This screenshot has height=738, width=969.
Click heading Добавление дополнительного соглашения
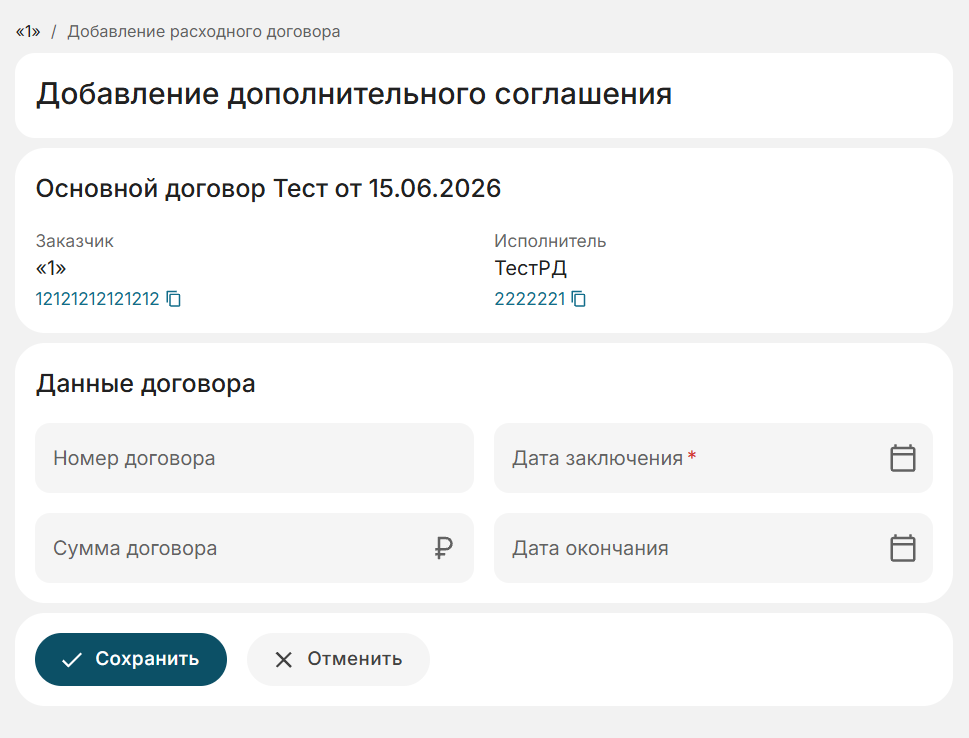point(353,95)
